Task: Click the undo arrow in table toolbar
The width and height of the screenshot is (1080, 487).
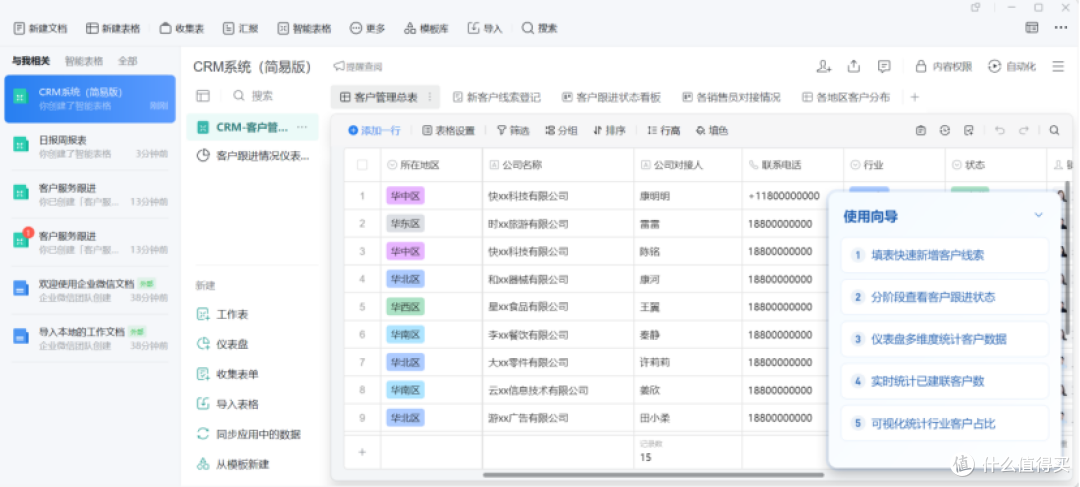Action: point(1000,130)
